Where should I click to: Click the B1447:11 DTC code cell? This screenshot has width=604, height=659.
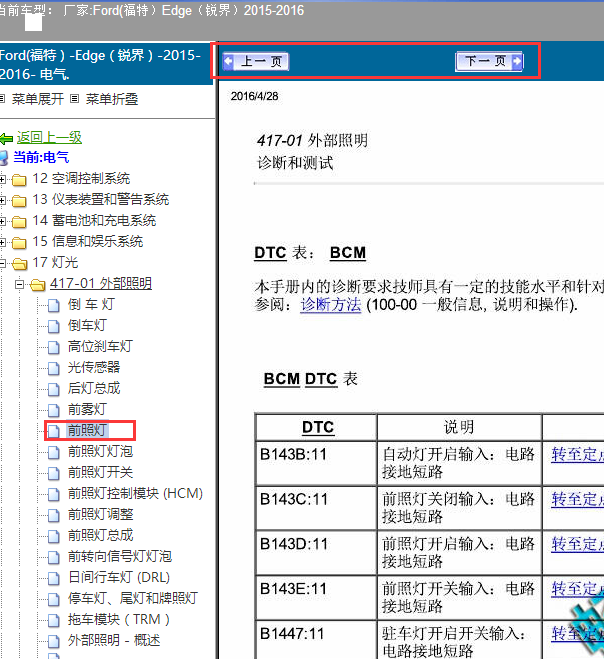pyautogui.click(x=316, y=640)
